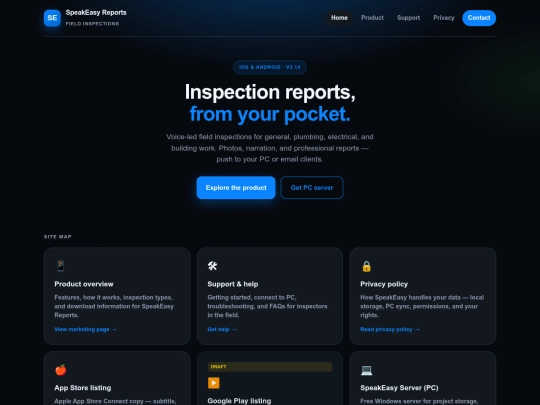Click the lock icon in Privacy policy card
Screen dimensions: 540x405
366,266
